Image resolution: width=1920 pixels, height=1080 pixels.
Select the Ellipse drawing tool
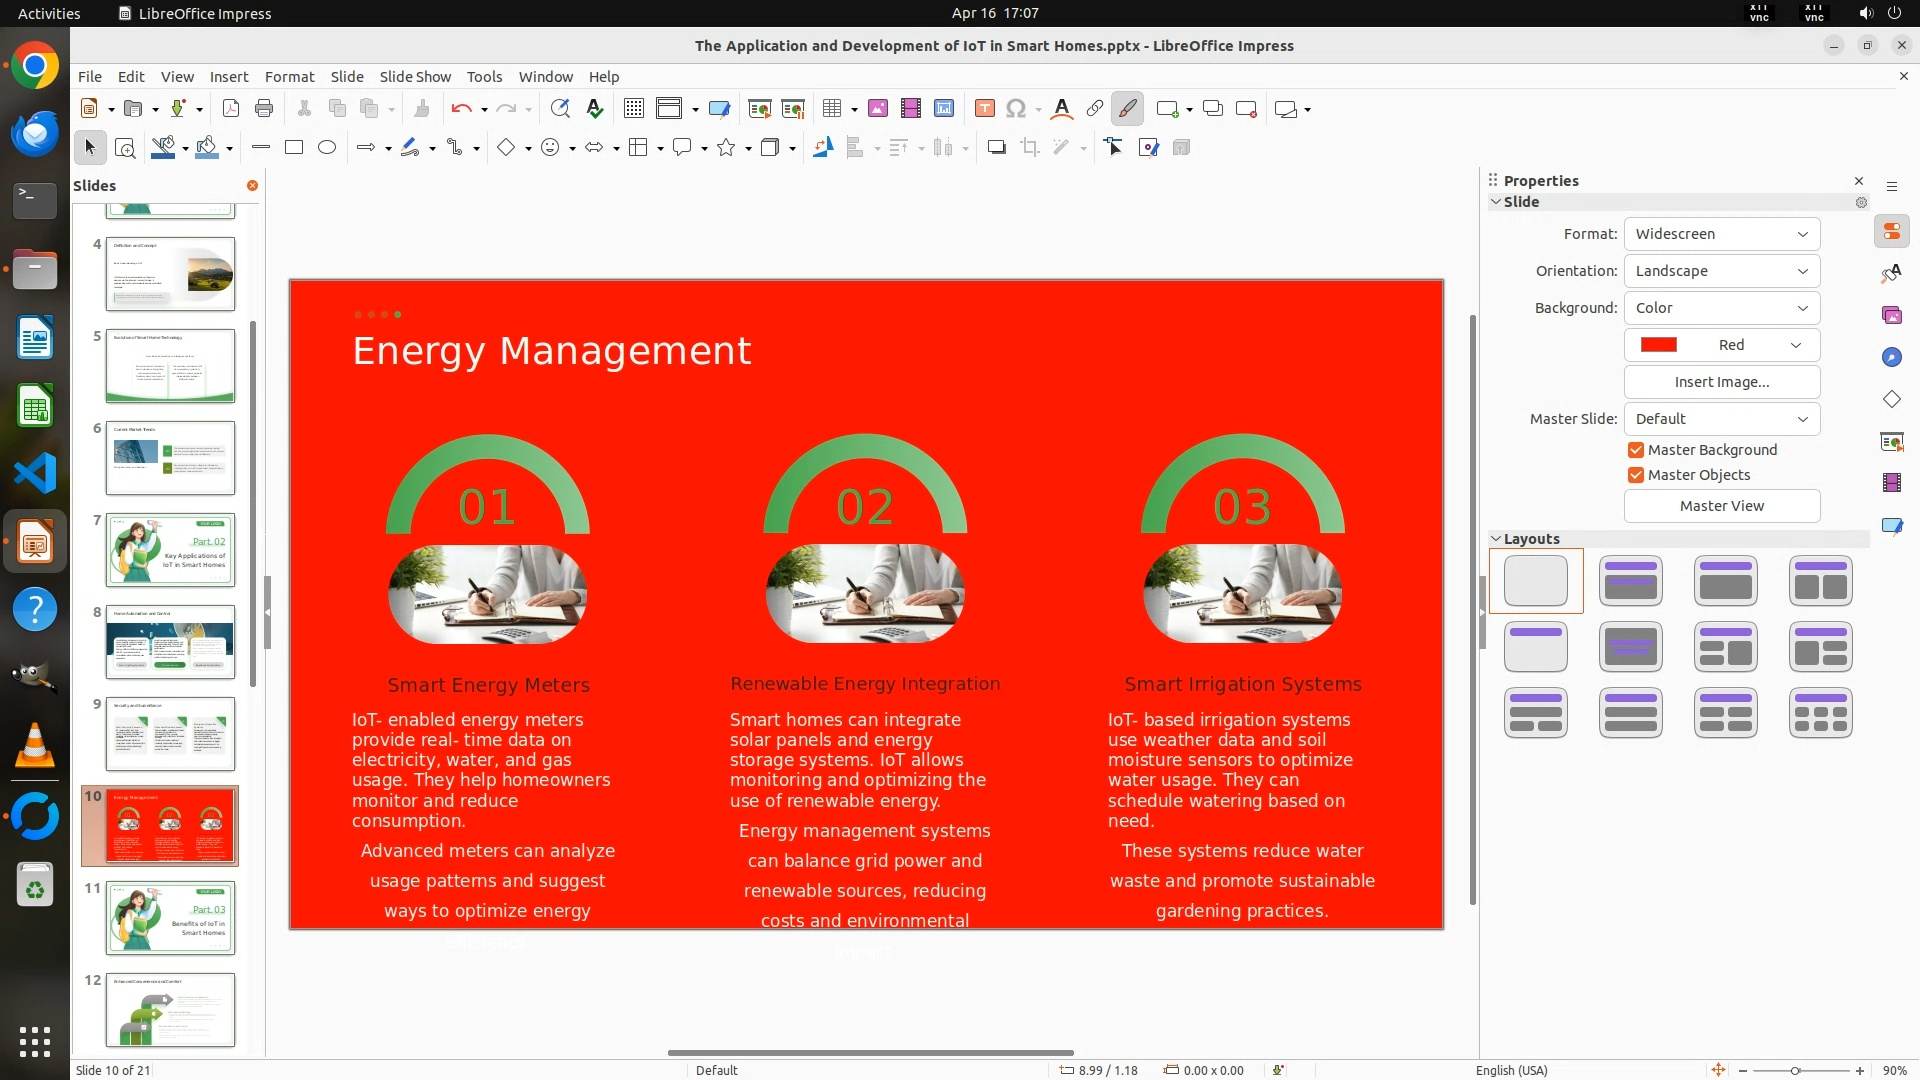326,148
